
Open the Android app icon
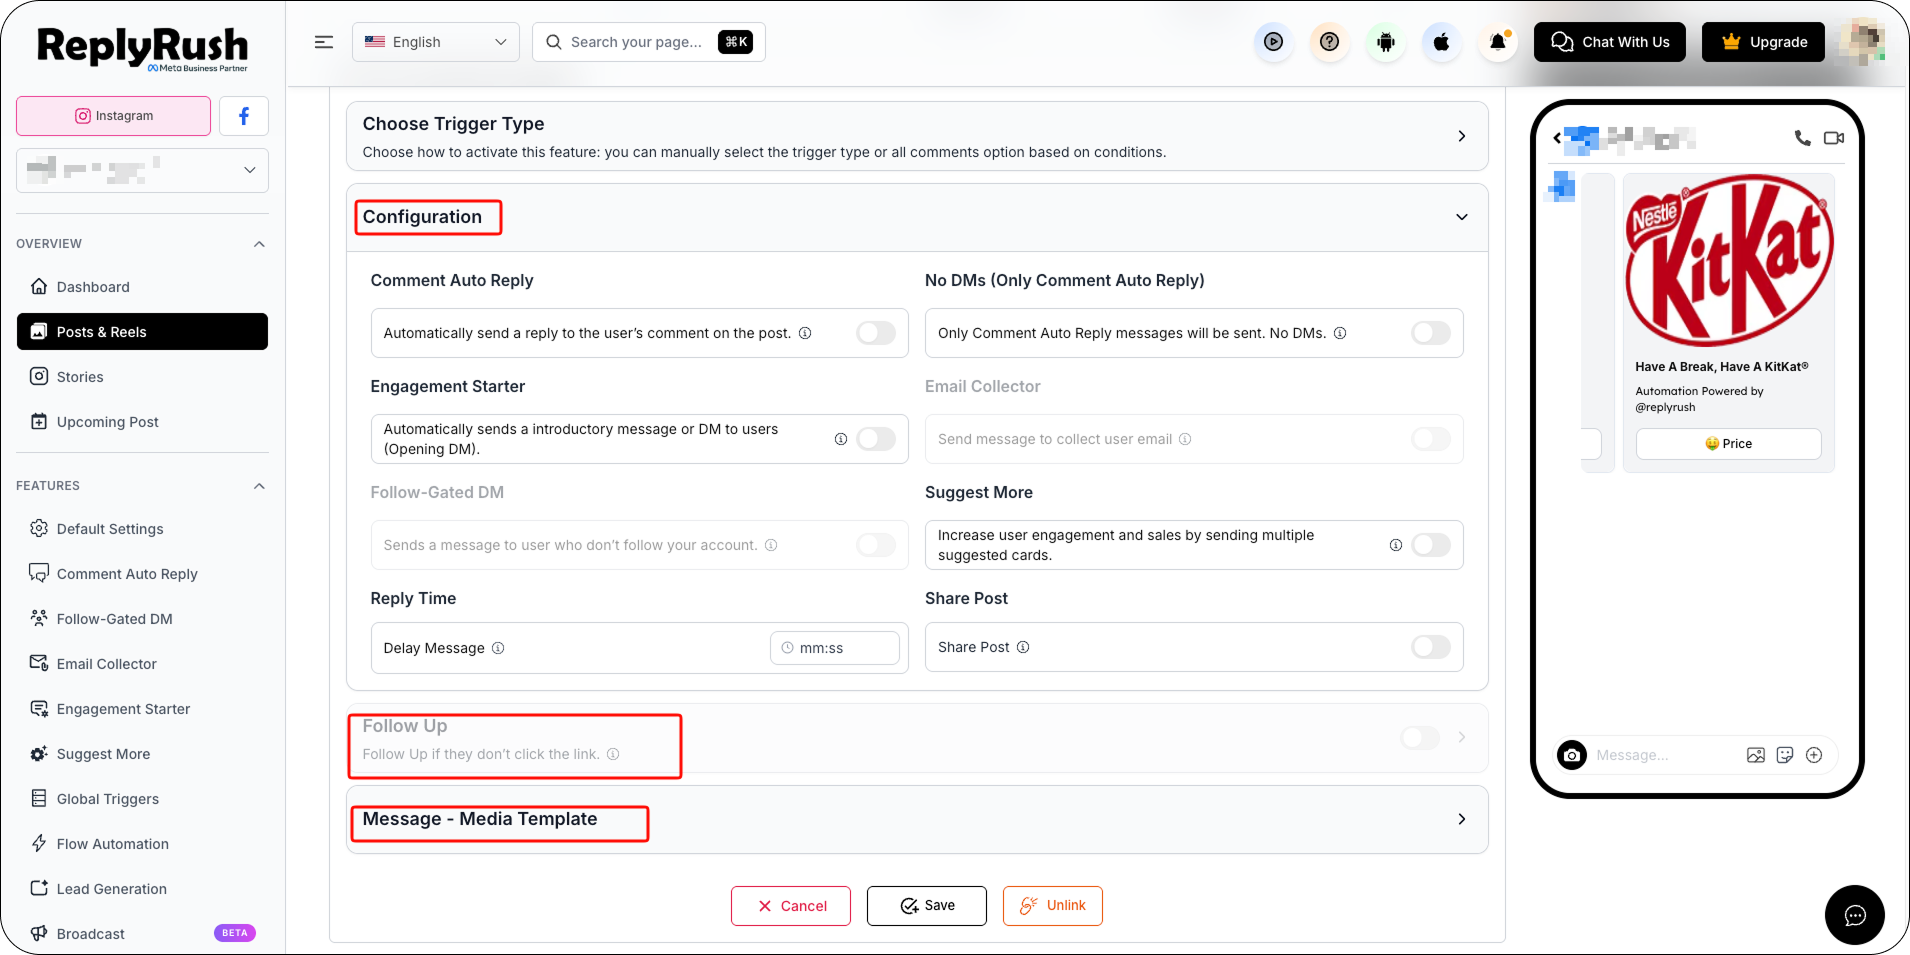click(x=1385, y=42)
